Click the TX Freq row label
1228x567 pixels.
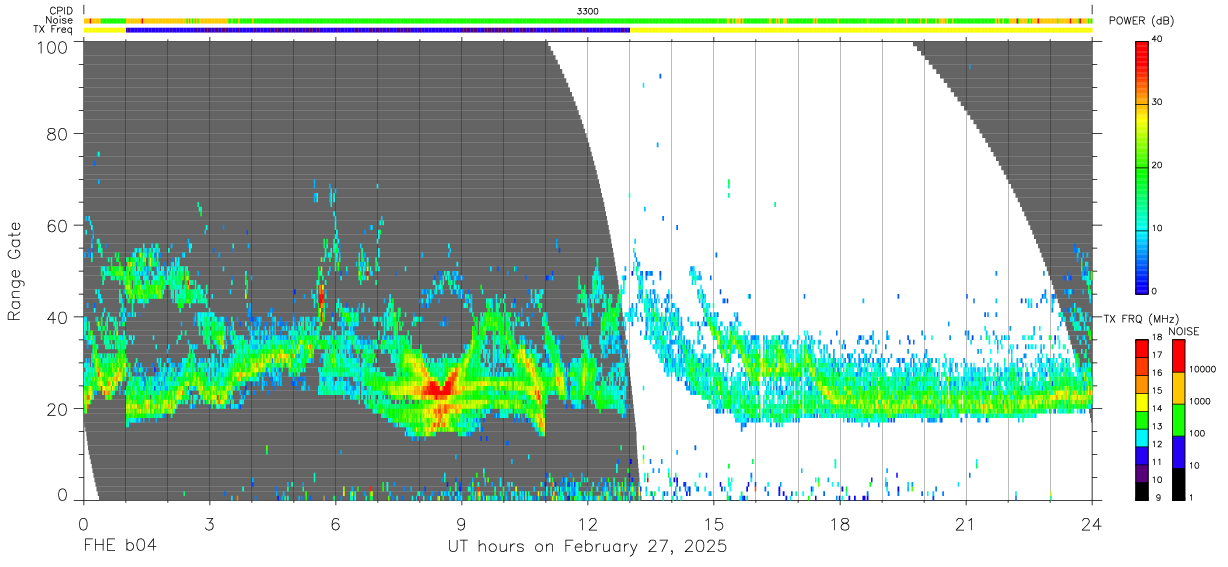[x=54, y=30]
